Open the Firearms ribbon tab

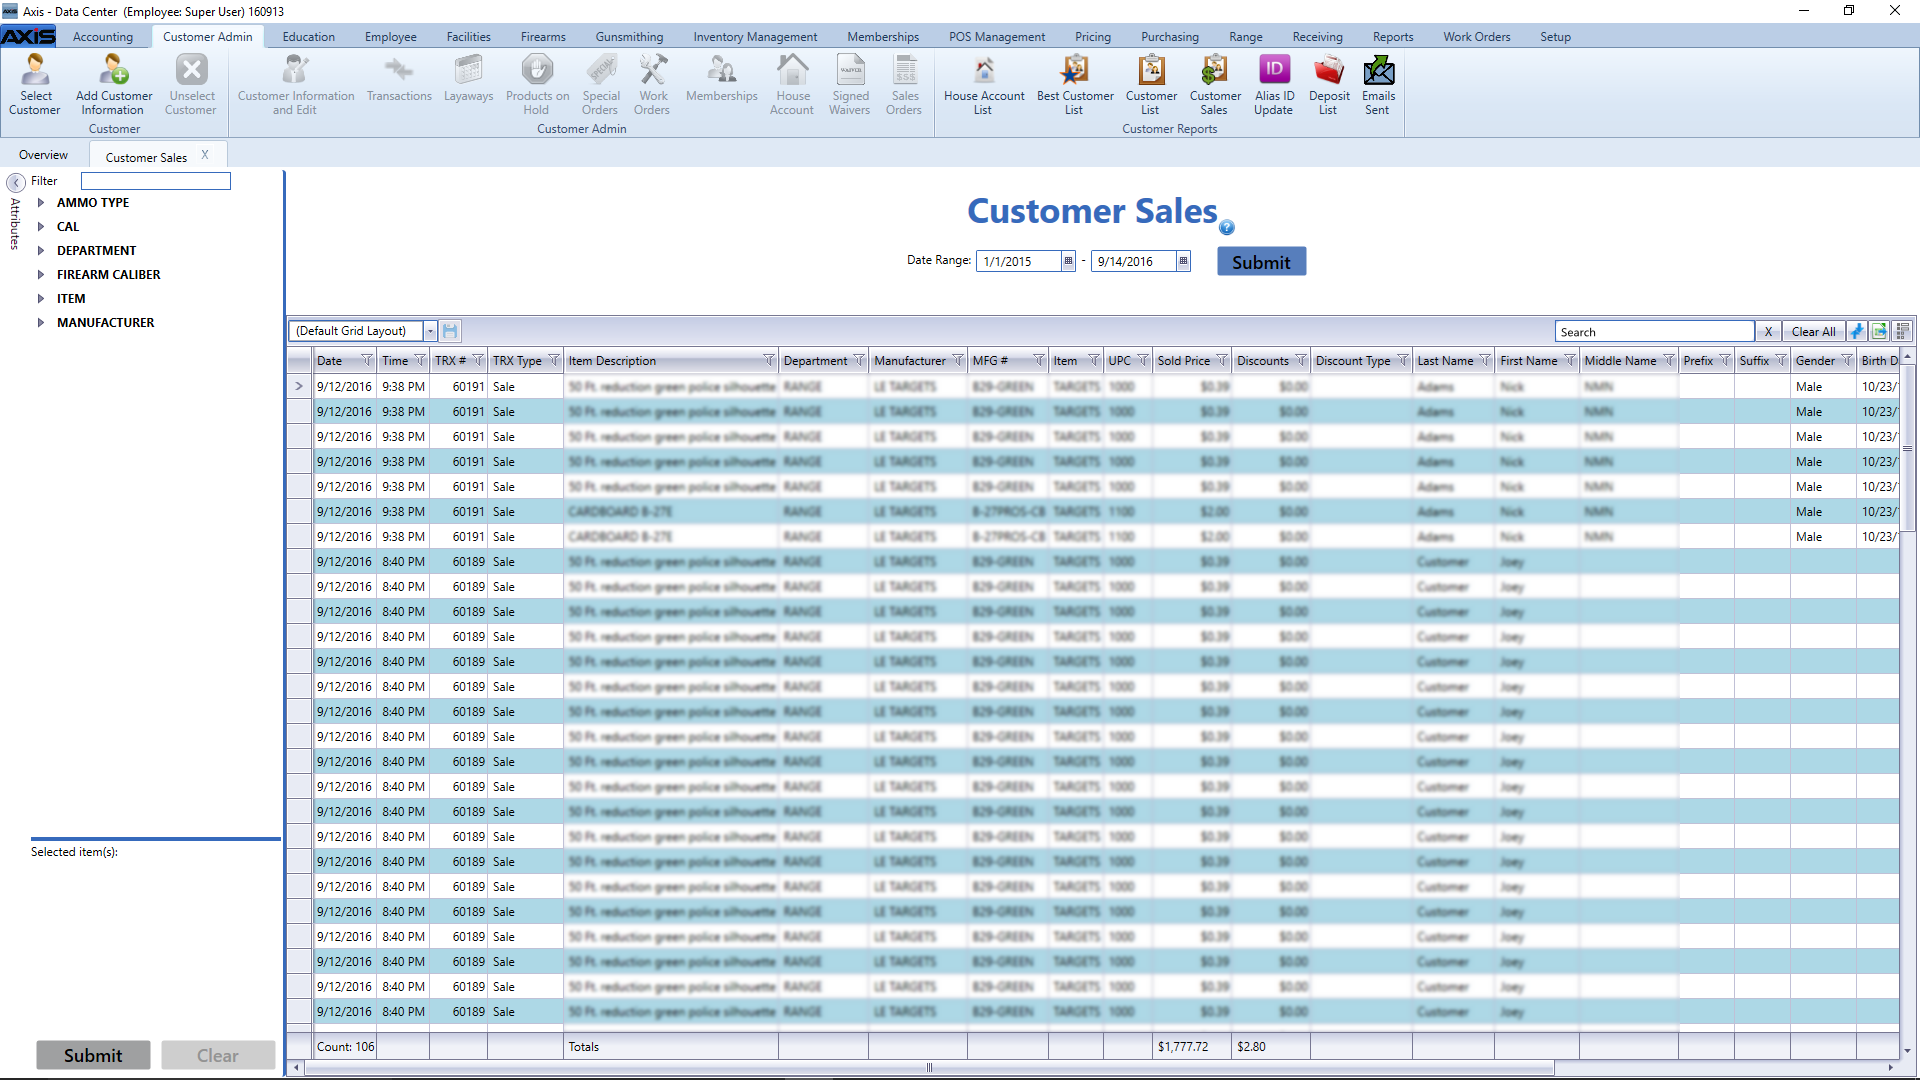[x=543, y=37]
